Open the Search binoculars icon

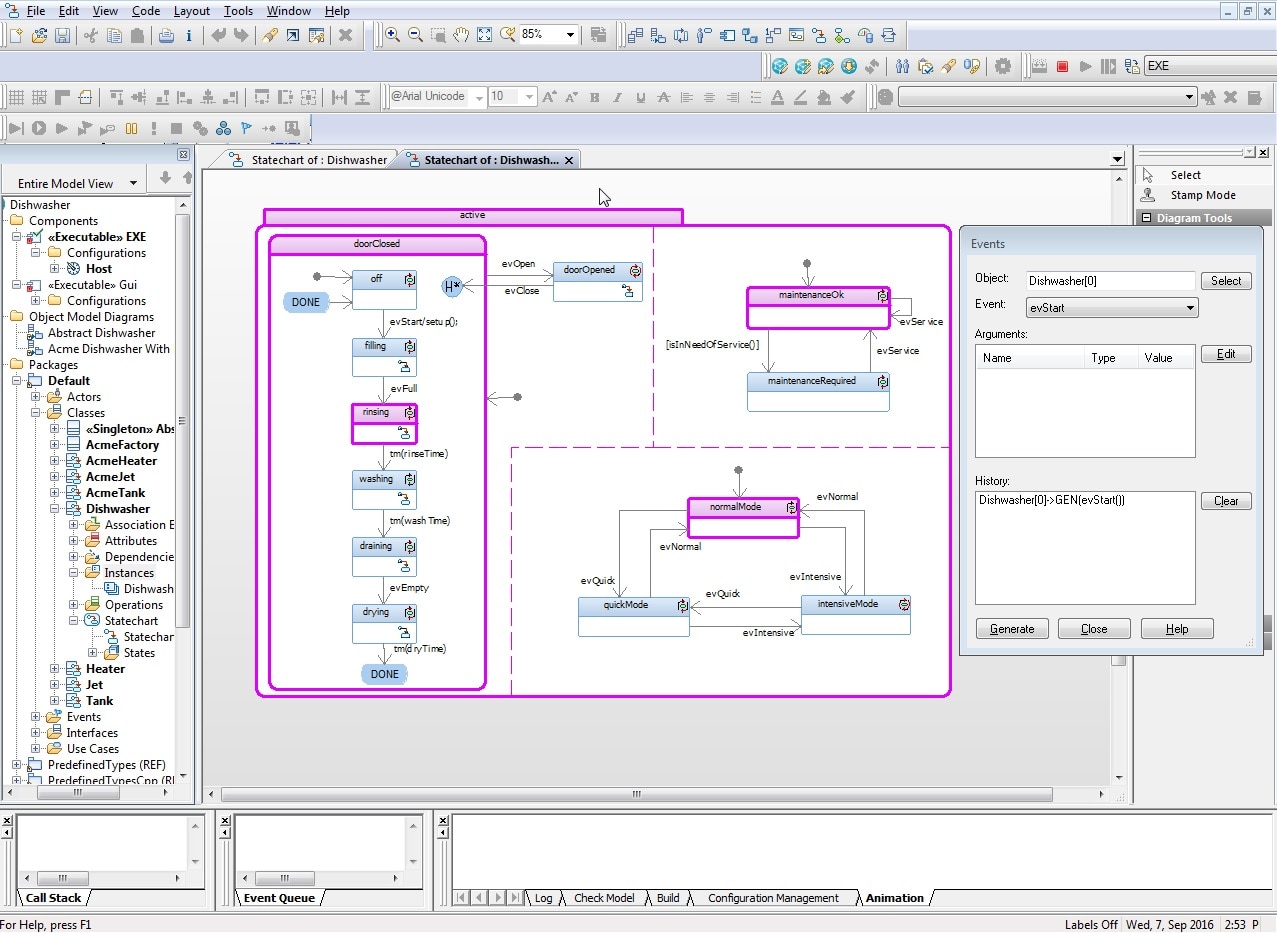pyautogui.click(x=904, y=66)
